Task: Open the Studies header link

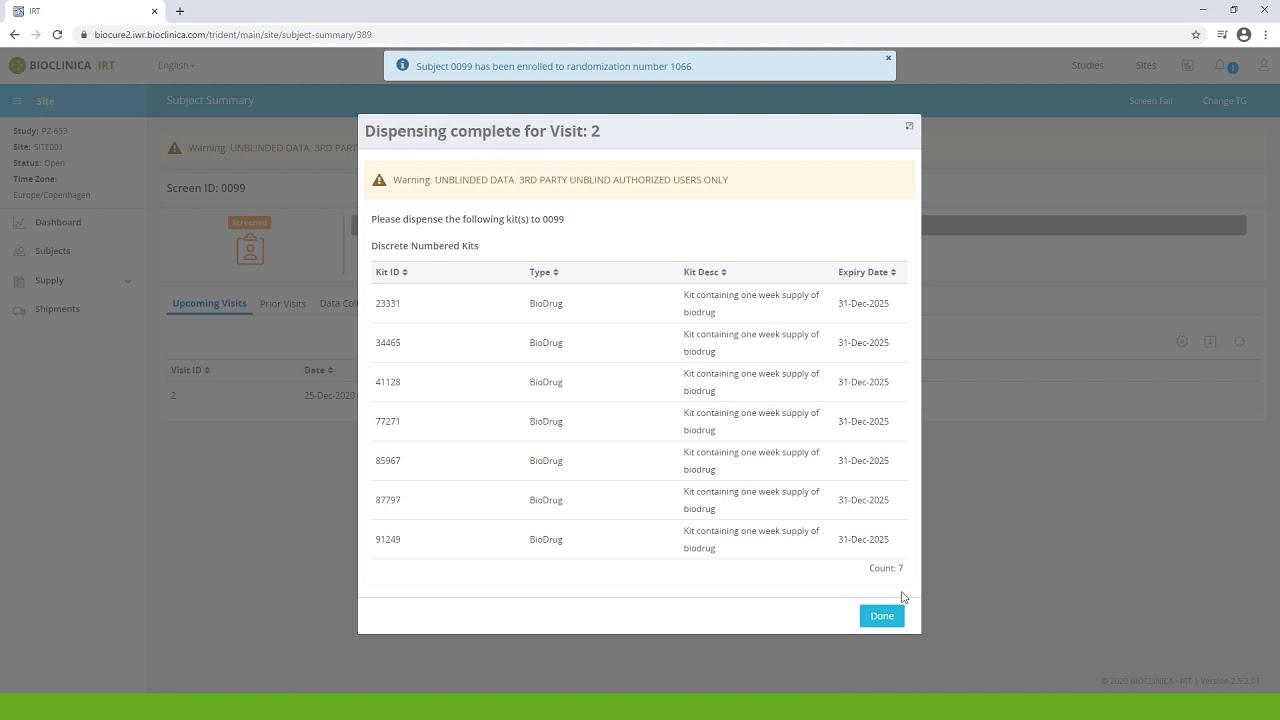Action: click(1088, 66)
